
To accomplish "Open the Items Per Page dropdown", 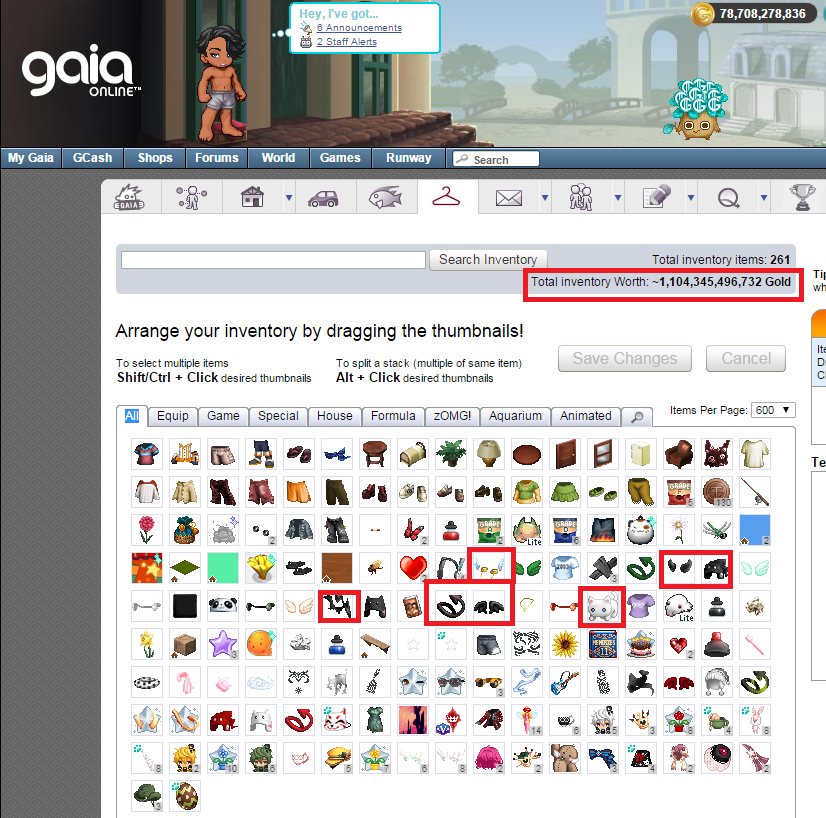I will [773, 410].
